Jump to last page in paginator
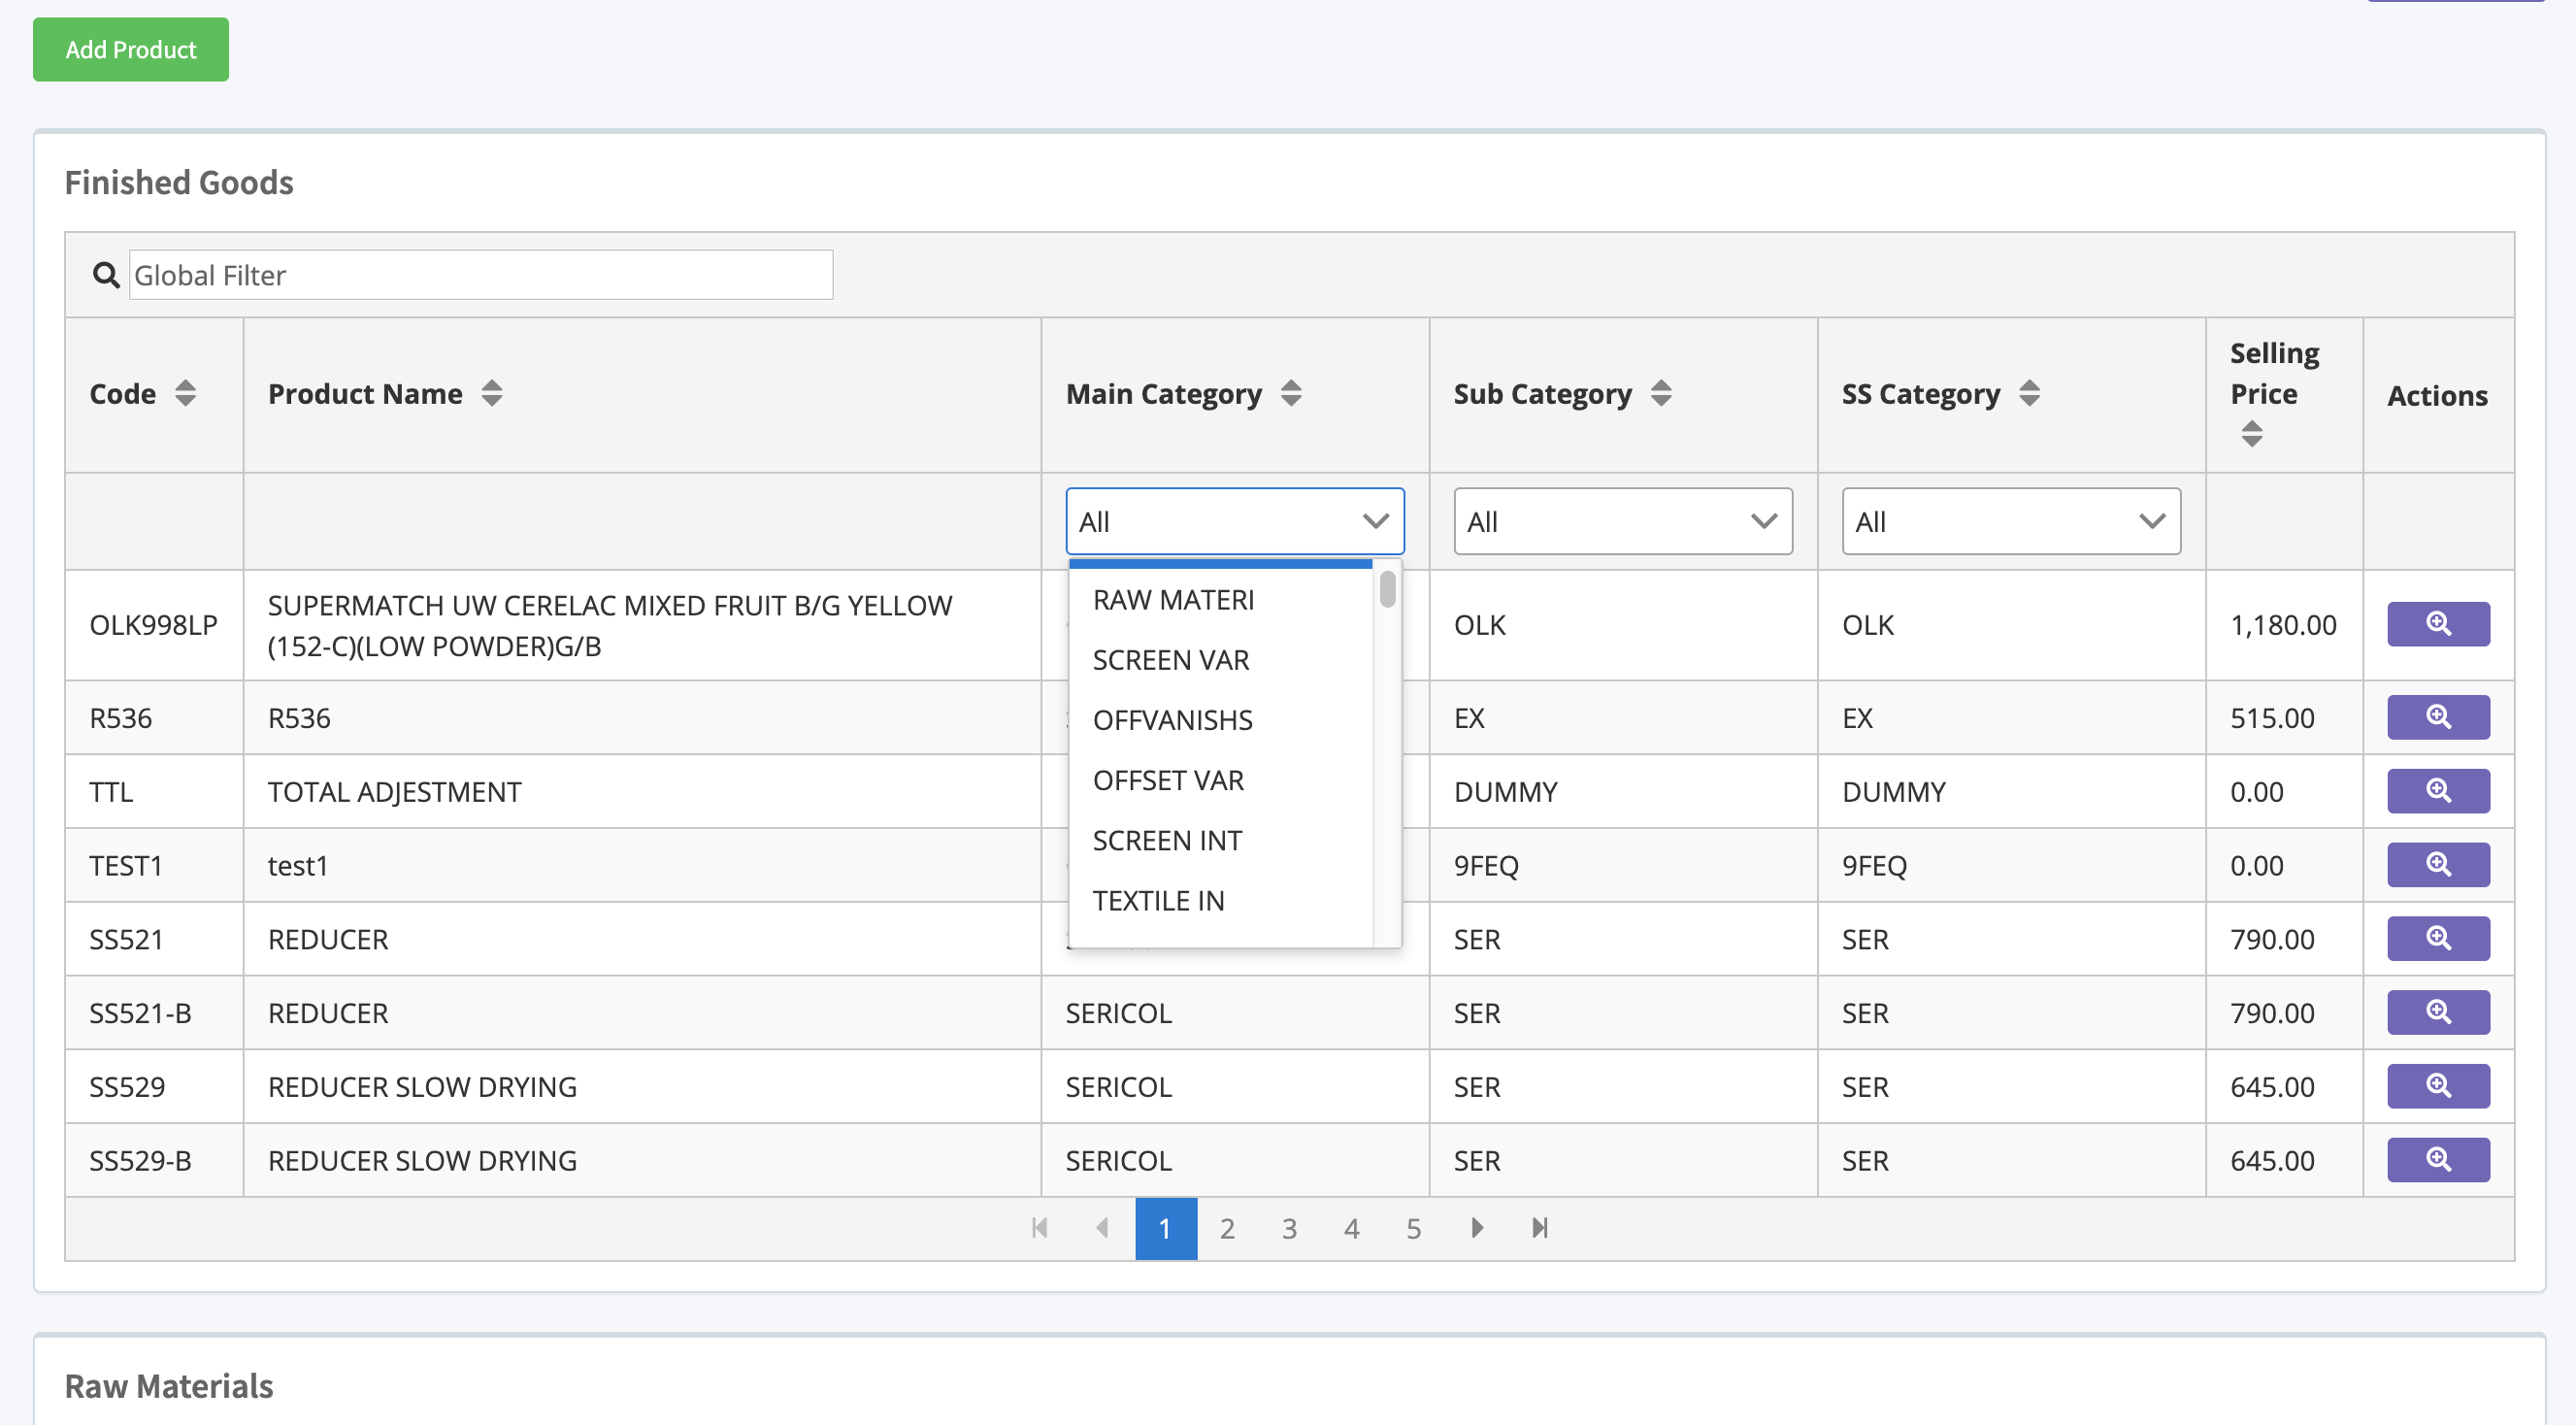Image resolution: width=2576 pixels, height=1425 pixels. tap(1539, 1228)
